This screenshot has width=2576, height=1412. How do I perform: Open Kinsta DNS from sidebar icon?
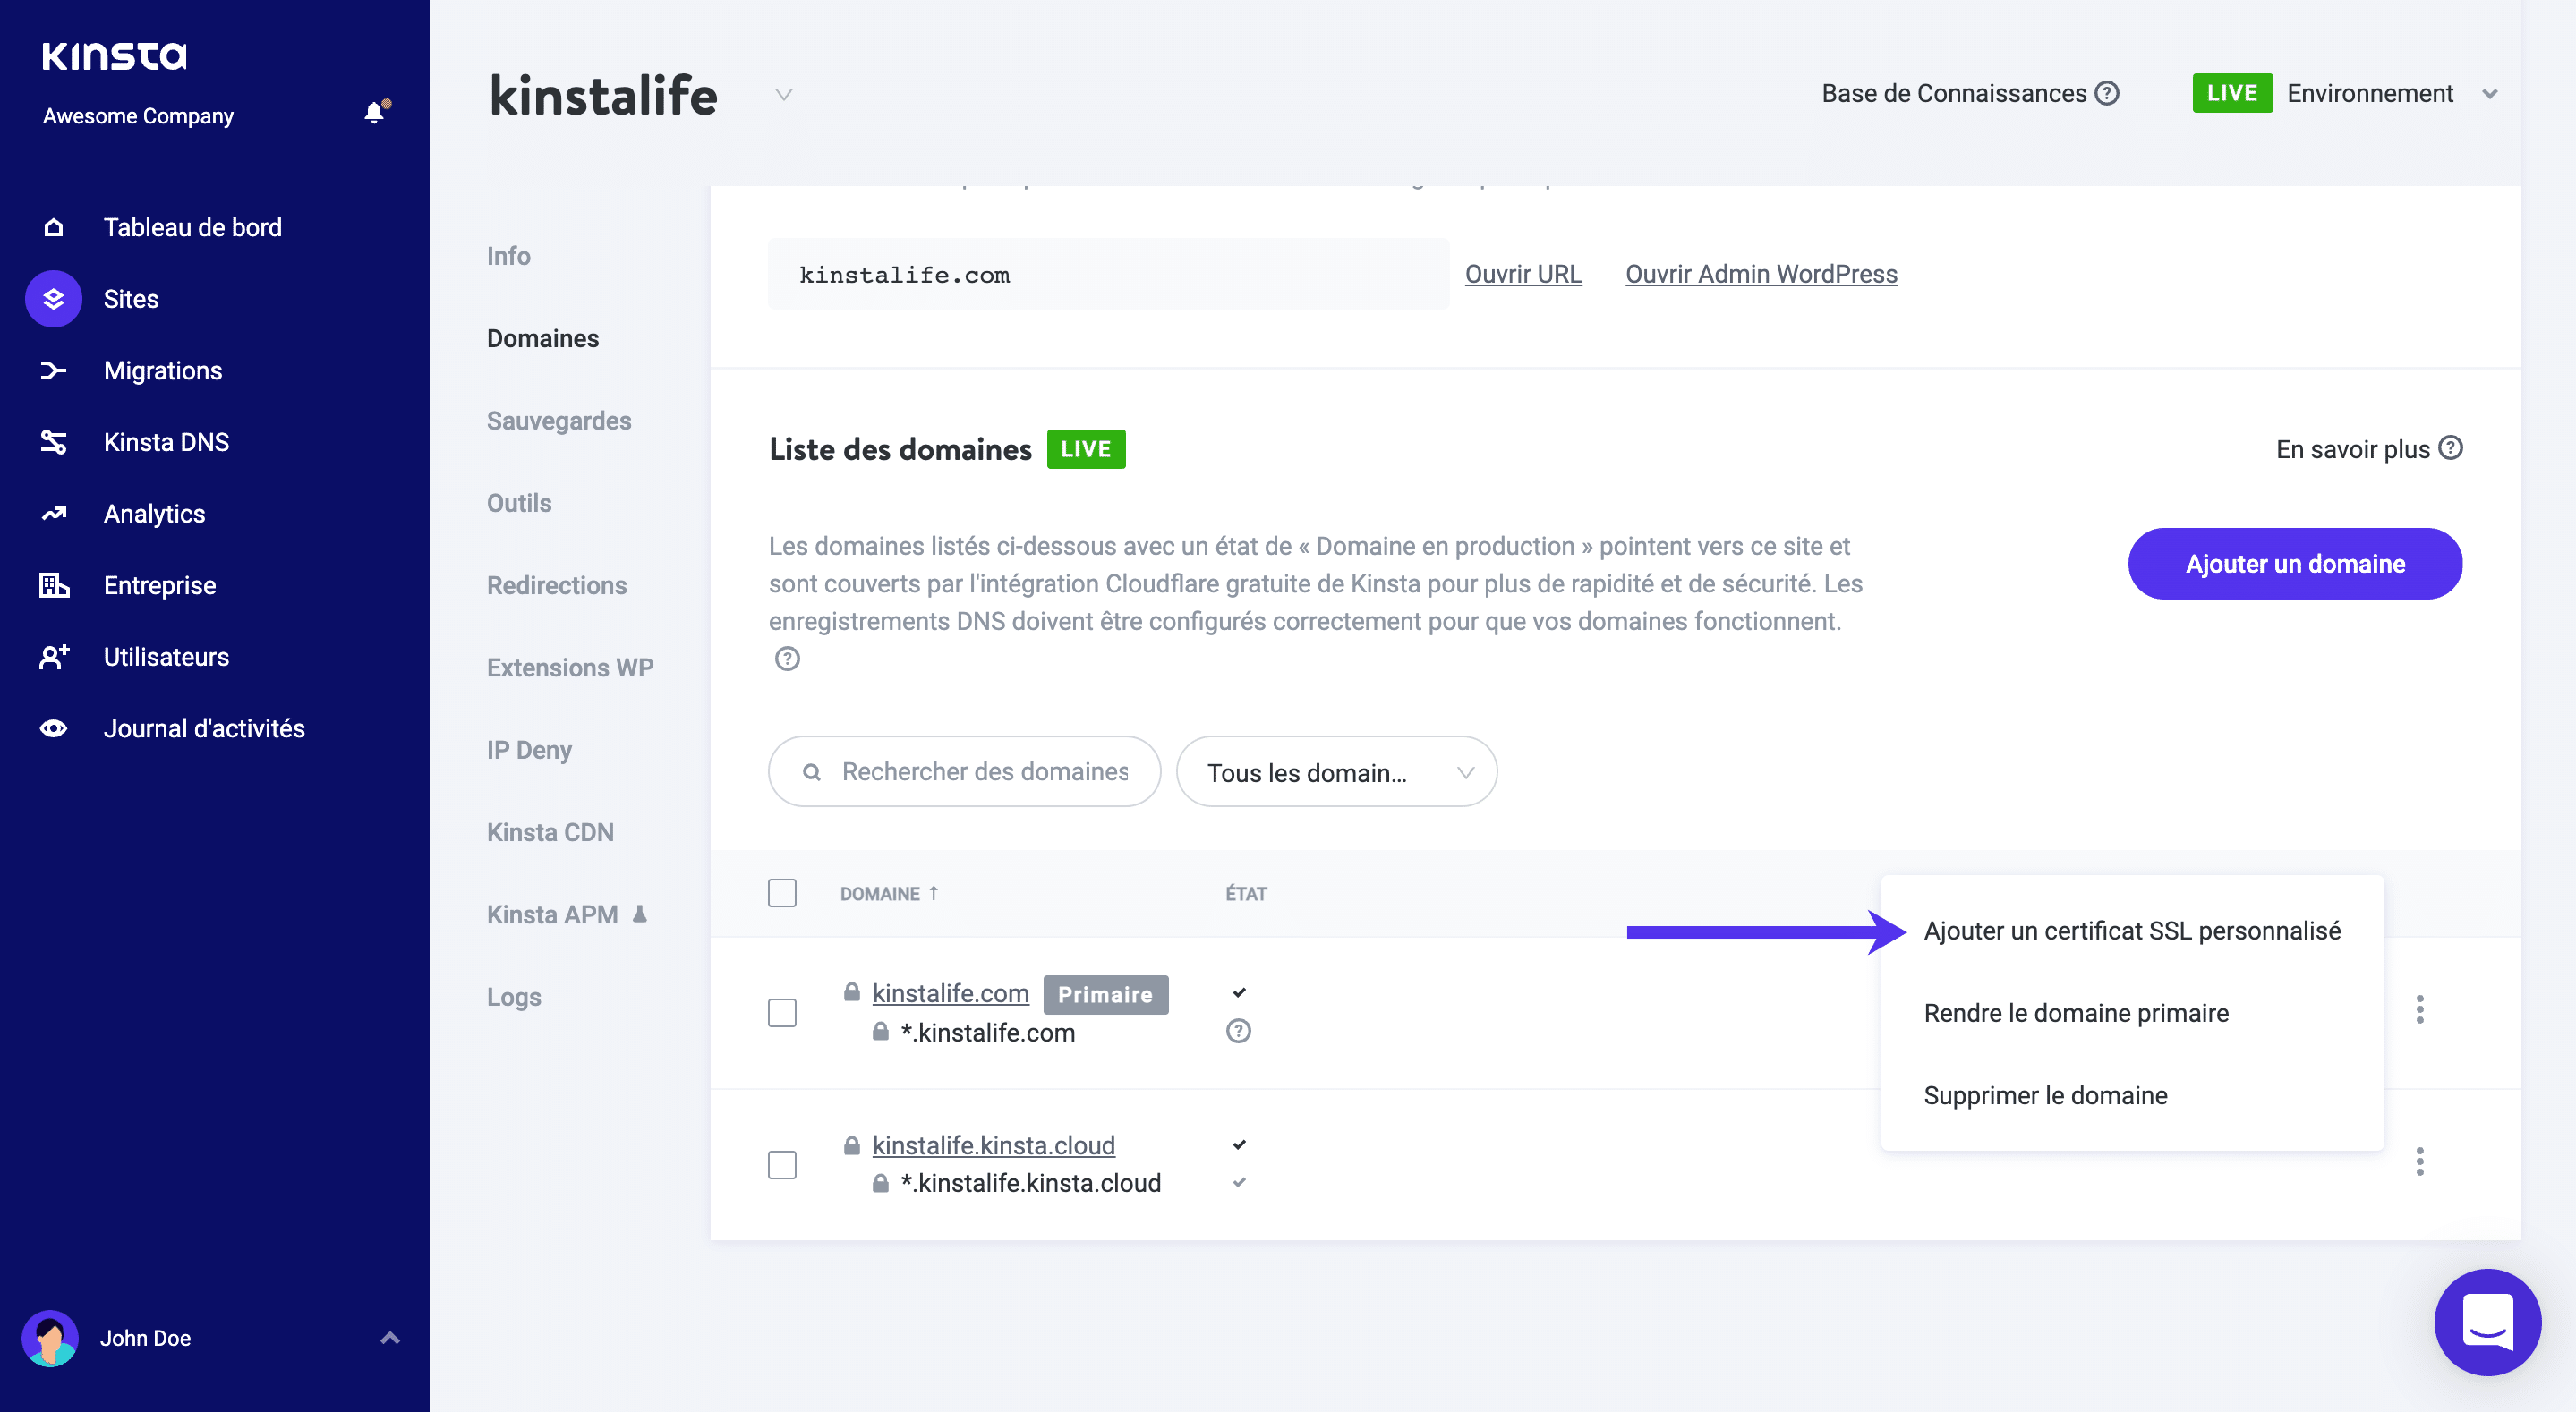(x=52, y=441)
